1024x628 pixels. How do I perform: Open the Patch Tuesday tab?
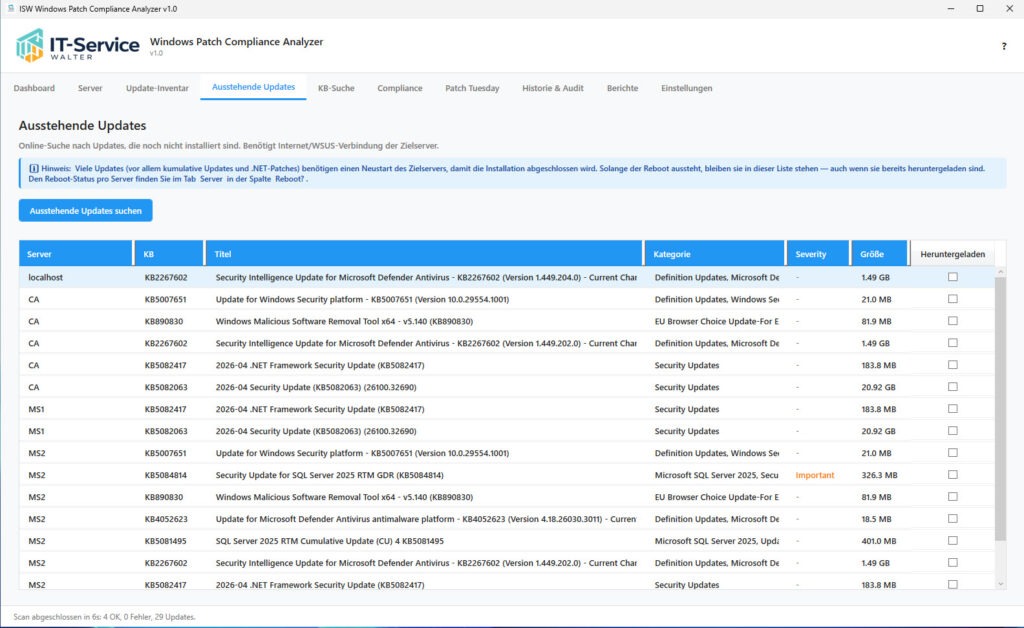(x=472, y=88)
